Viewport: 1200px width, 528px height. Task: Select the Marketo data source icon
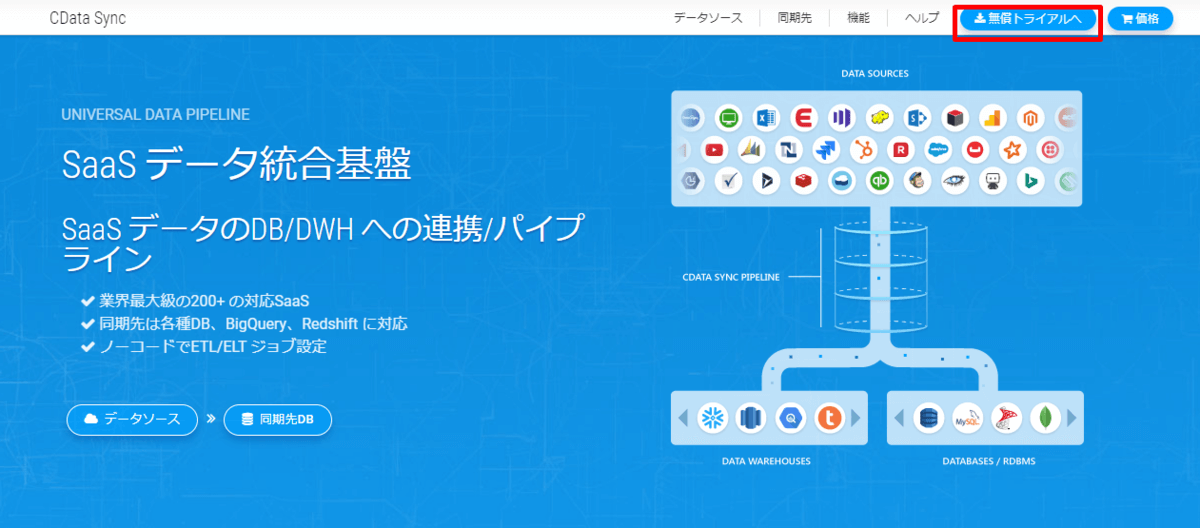(x=842, y=118)
